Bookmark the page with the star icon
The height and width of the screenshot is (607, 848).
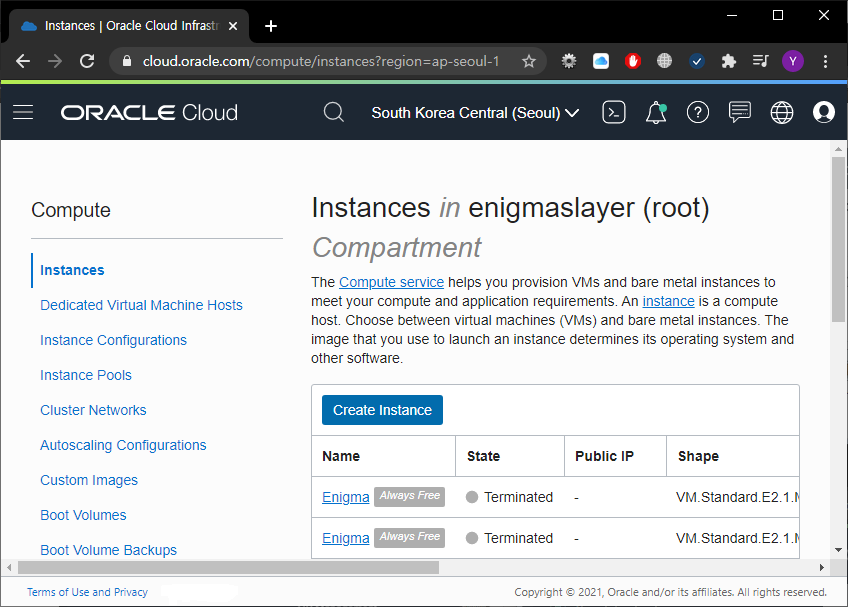pyautogui.click(x=529, y=61)
